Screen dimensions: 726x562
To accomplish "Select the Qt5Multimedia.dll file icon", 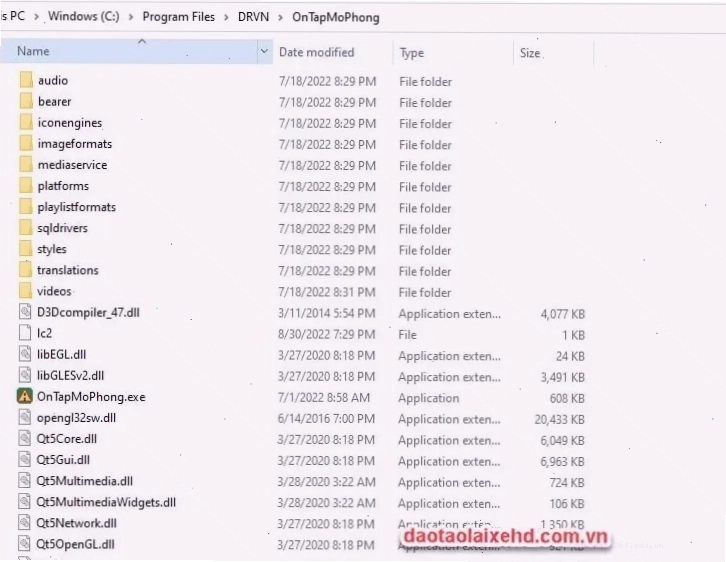I will coord(25,481).
